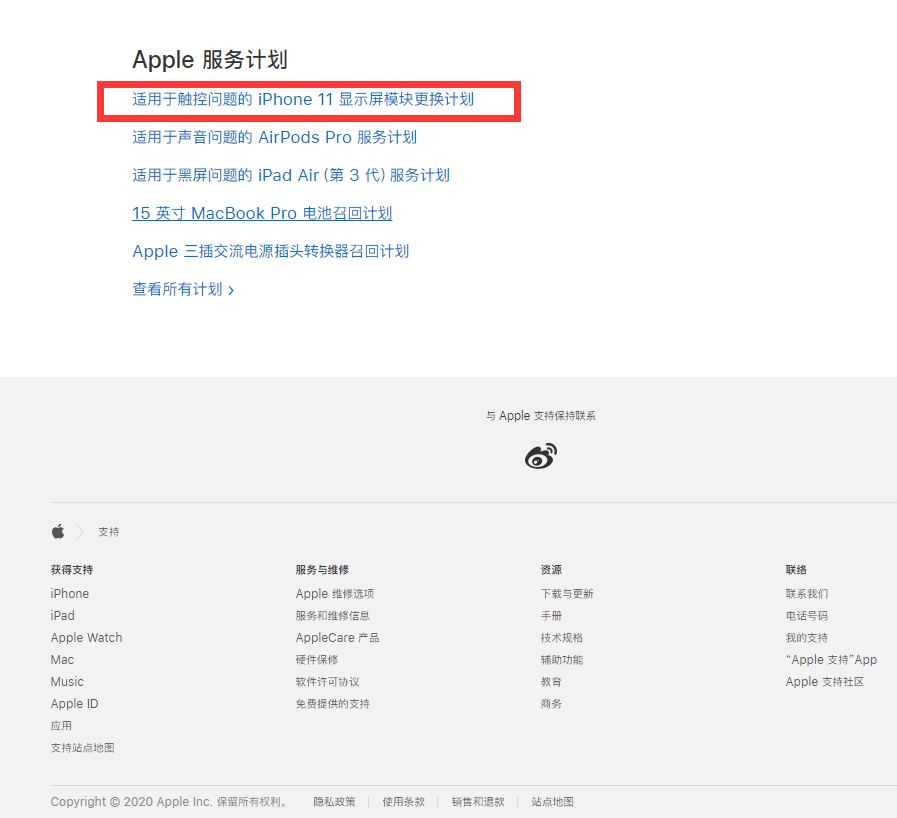
Task: Click the Apple logo in the footer breadcrumb
Action: pyautogui.click(x=58, y=531)
